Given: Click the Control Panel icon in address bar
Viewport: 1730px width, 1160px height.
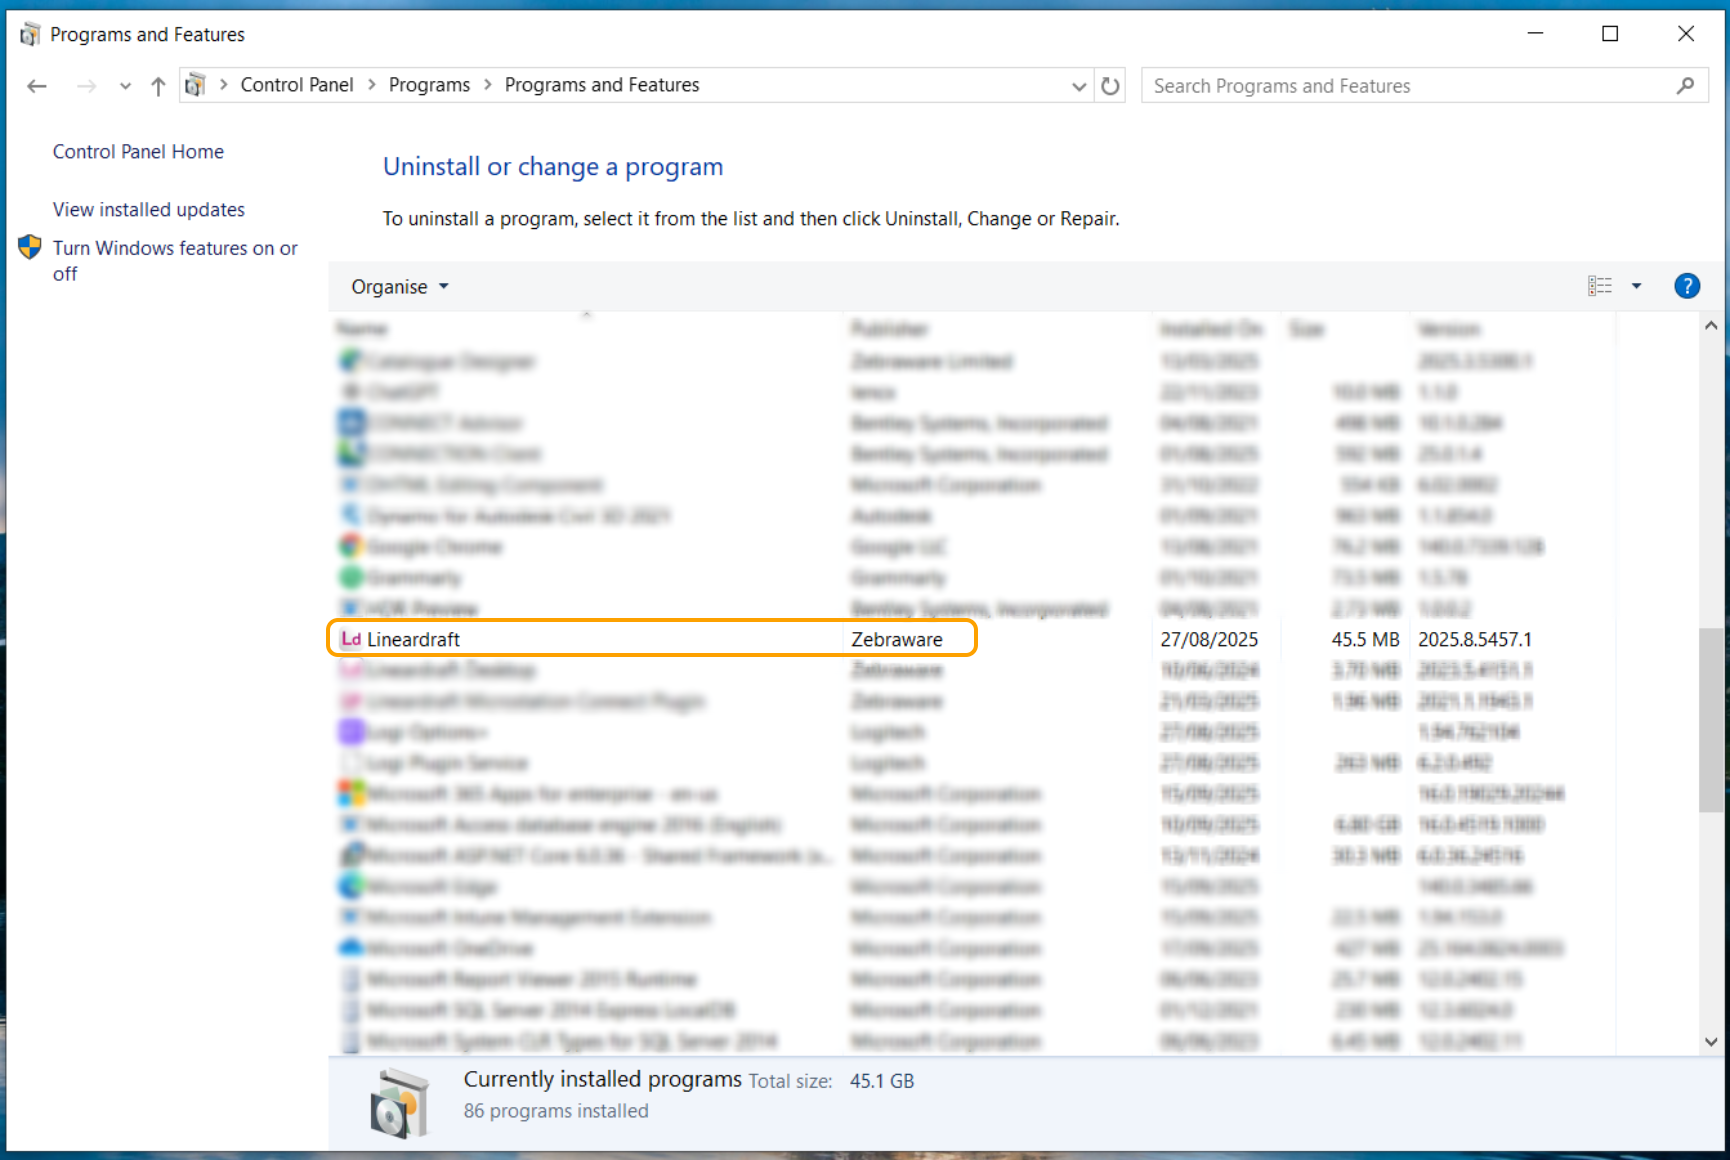Looking at the screenshot, I should pyautogui.click(x=196, y=85).
